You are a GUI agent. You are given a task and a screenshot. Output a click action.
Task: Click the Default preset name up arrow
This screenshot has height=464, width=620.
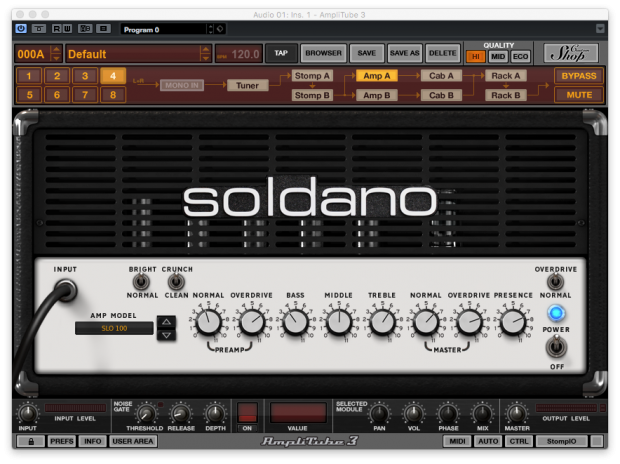click(205, 50)
